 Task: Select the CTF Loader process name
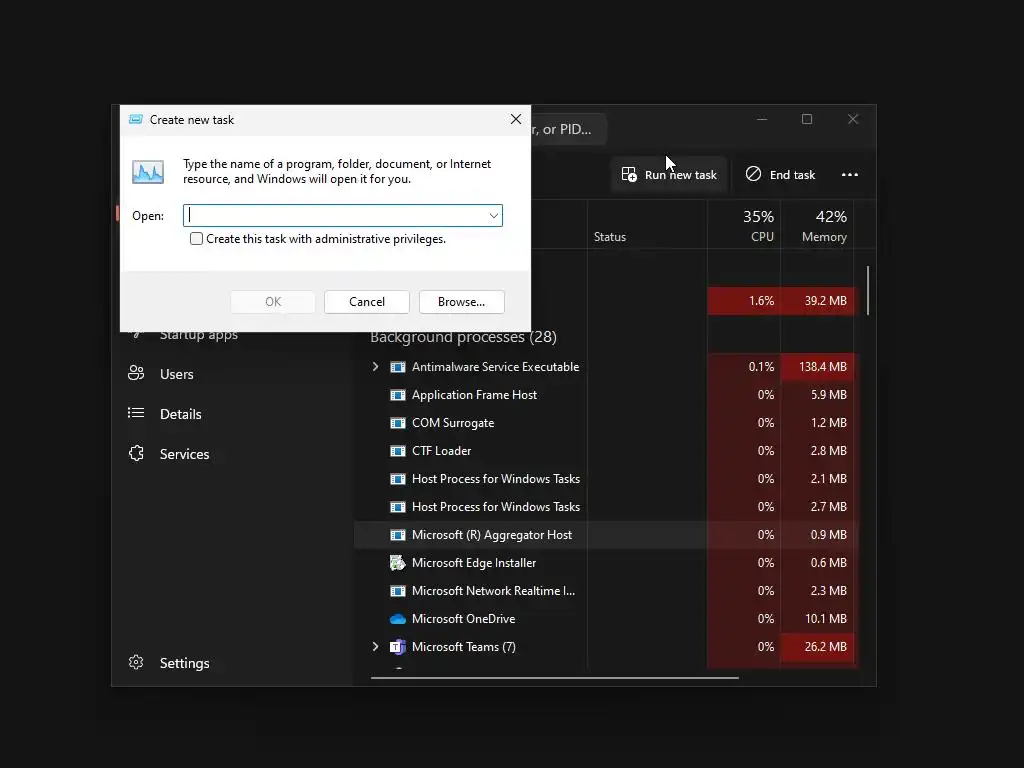441,451
